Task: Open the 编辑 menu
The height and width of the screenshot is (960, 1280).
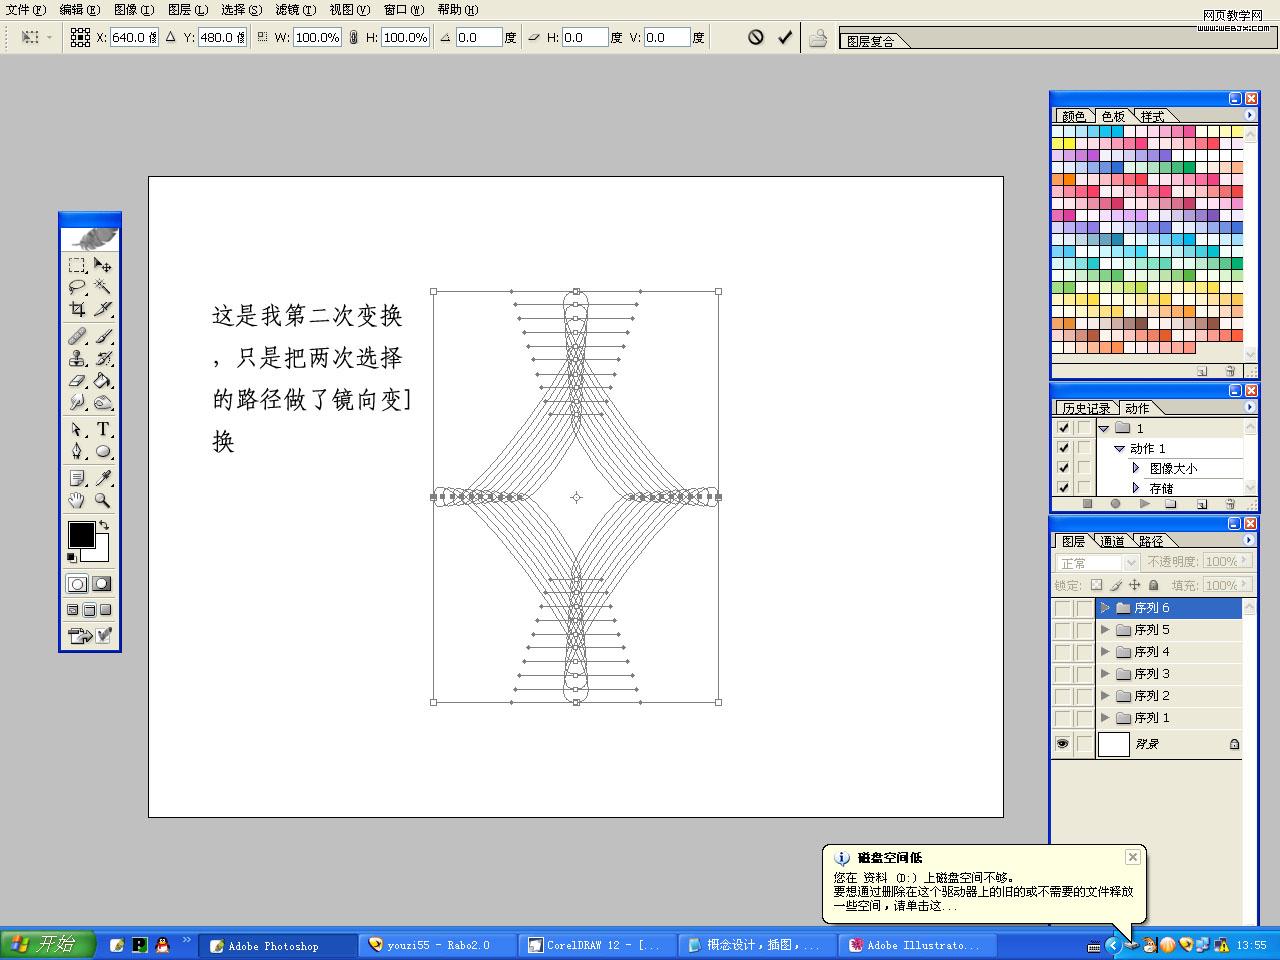Action: coord(80,10)
